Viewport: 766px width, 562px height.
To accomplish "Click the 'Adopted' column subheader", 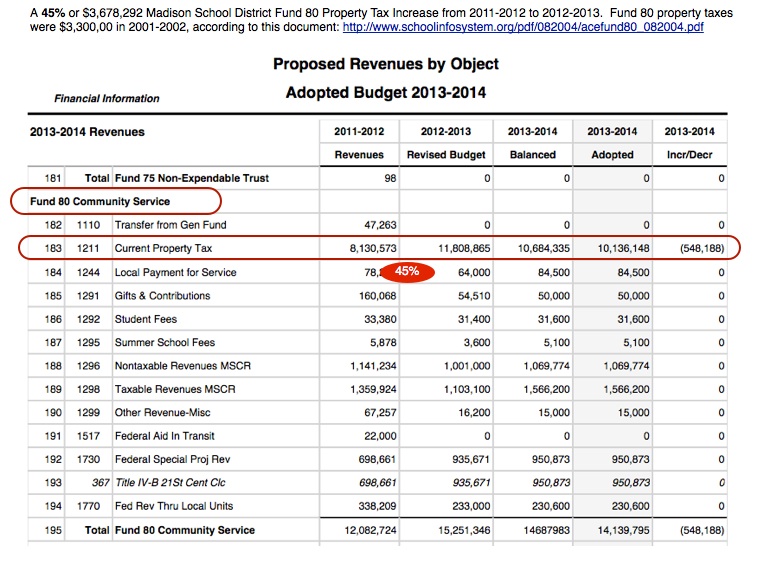I will [612, 155].
